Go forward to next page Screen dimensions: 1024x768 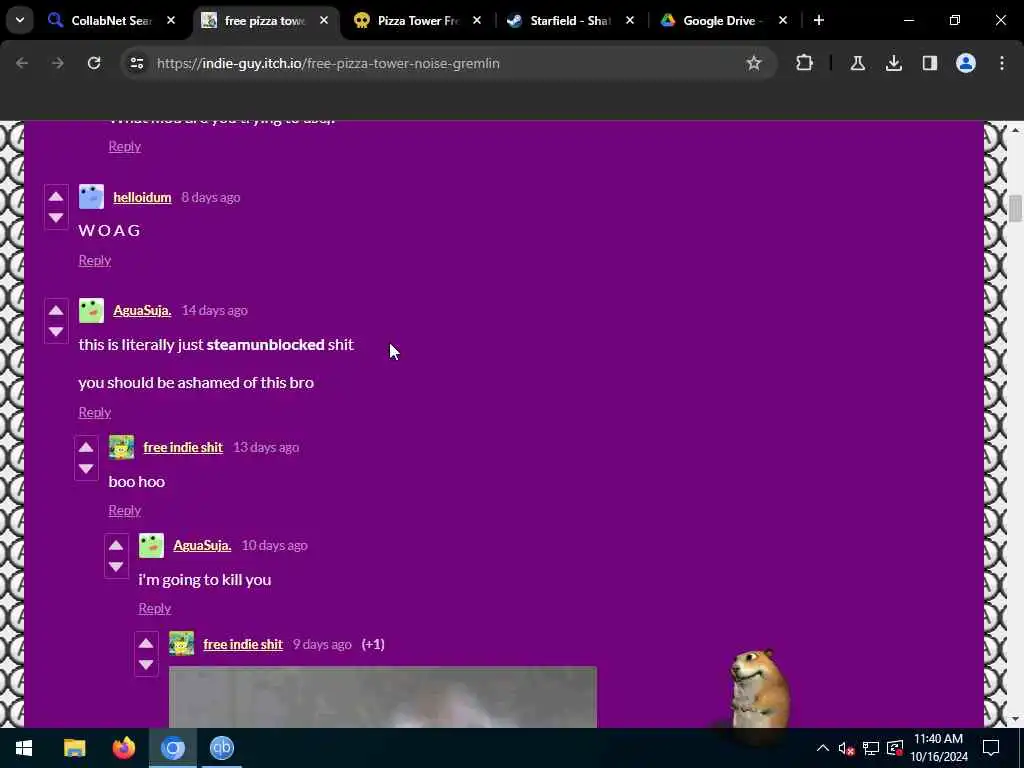click(57, 63)
